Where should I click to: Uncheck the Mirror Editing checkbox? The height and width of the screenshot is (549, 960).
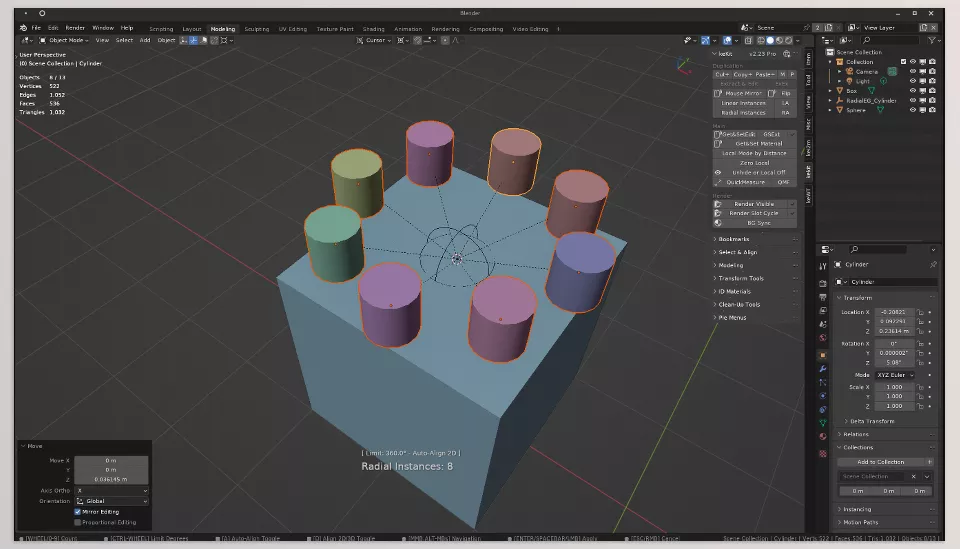pos(78,512)
